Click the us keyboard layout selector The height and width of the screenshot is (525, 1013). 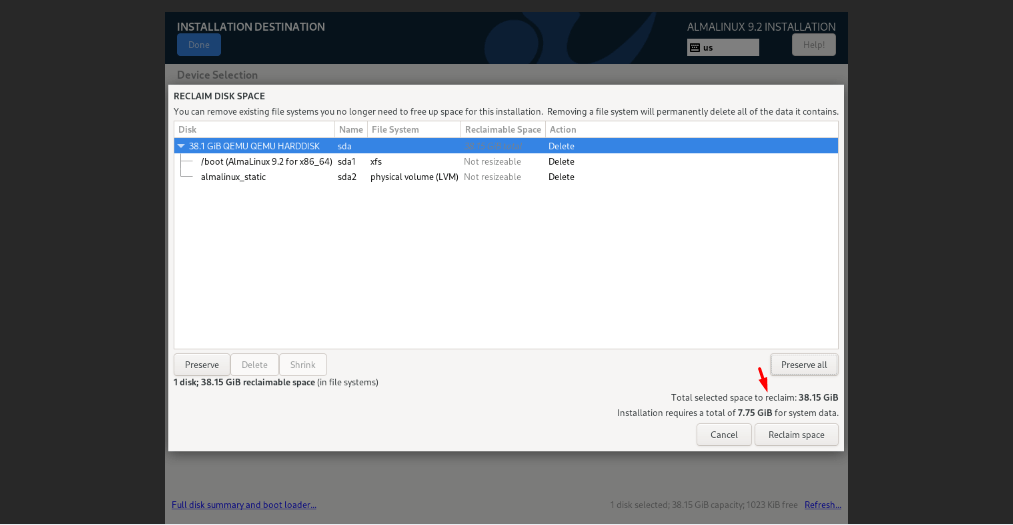click(x=723, y=48)
